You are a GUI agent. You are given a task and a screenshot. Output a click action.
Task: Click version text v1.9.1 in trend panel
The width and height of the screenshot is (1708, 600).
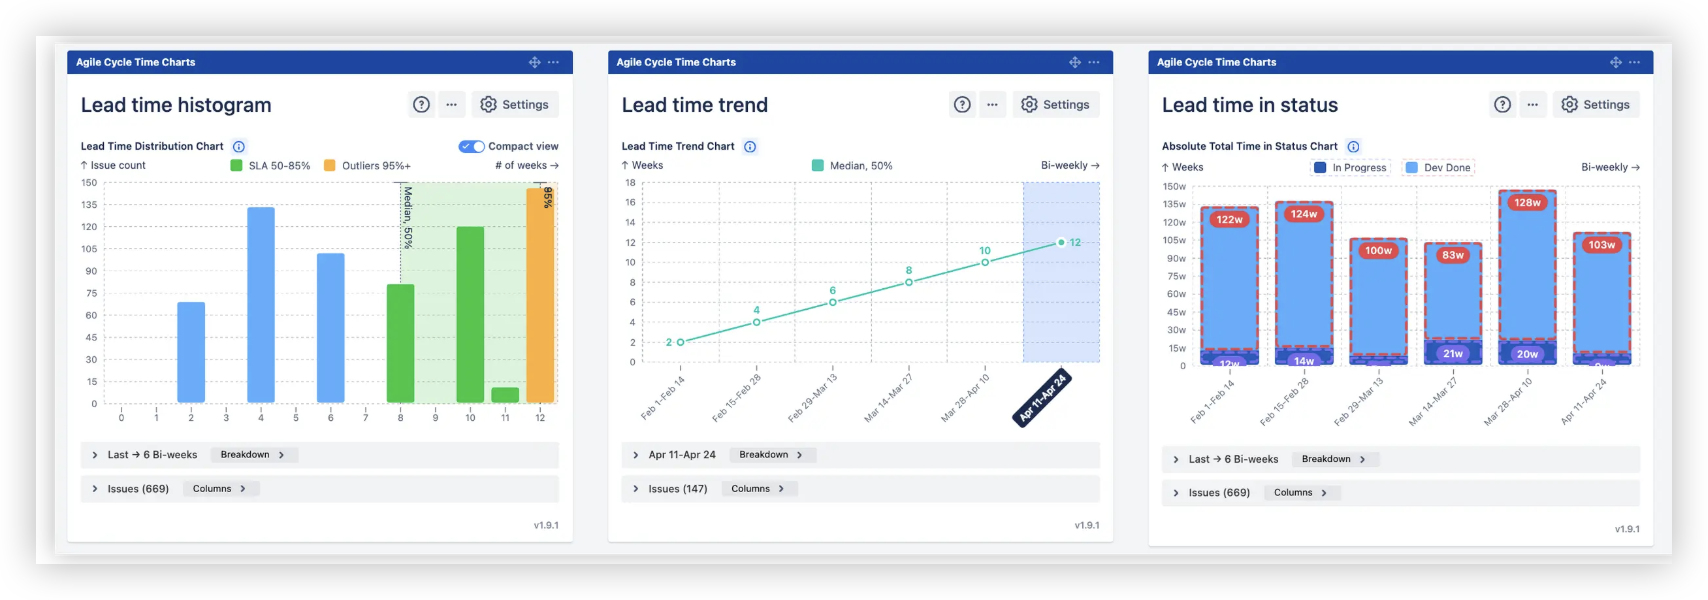click(1087, 525)
